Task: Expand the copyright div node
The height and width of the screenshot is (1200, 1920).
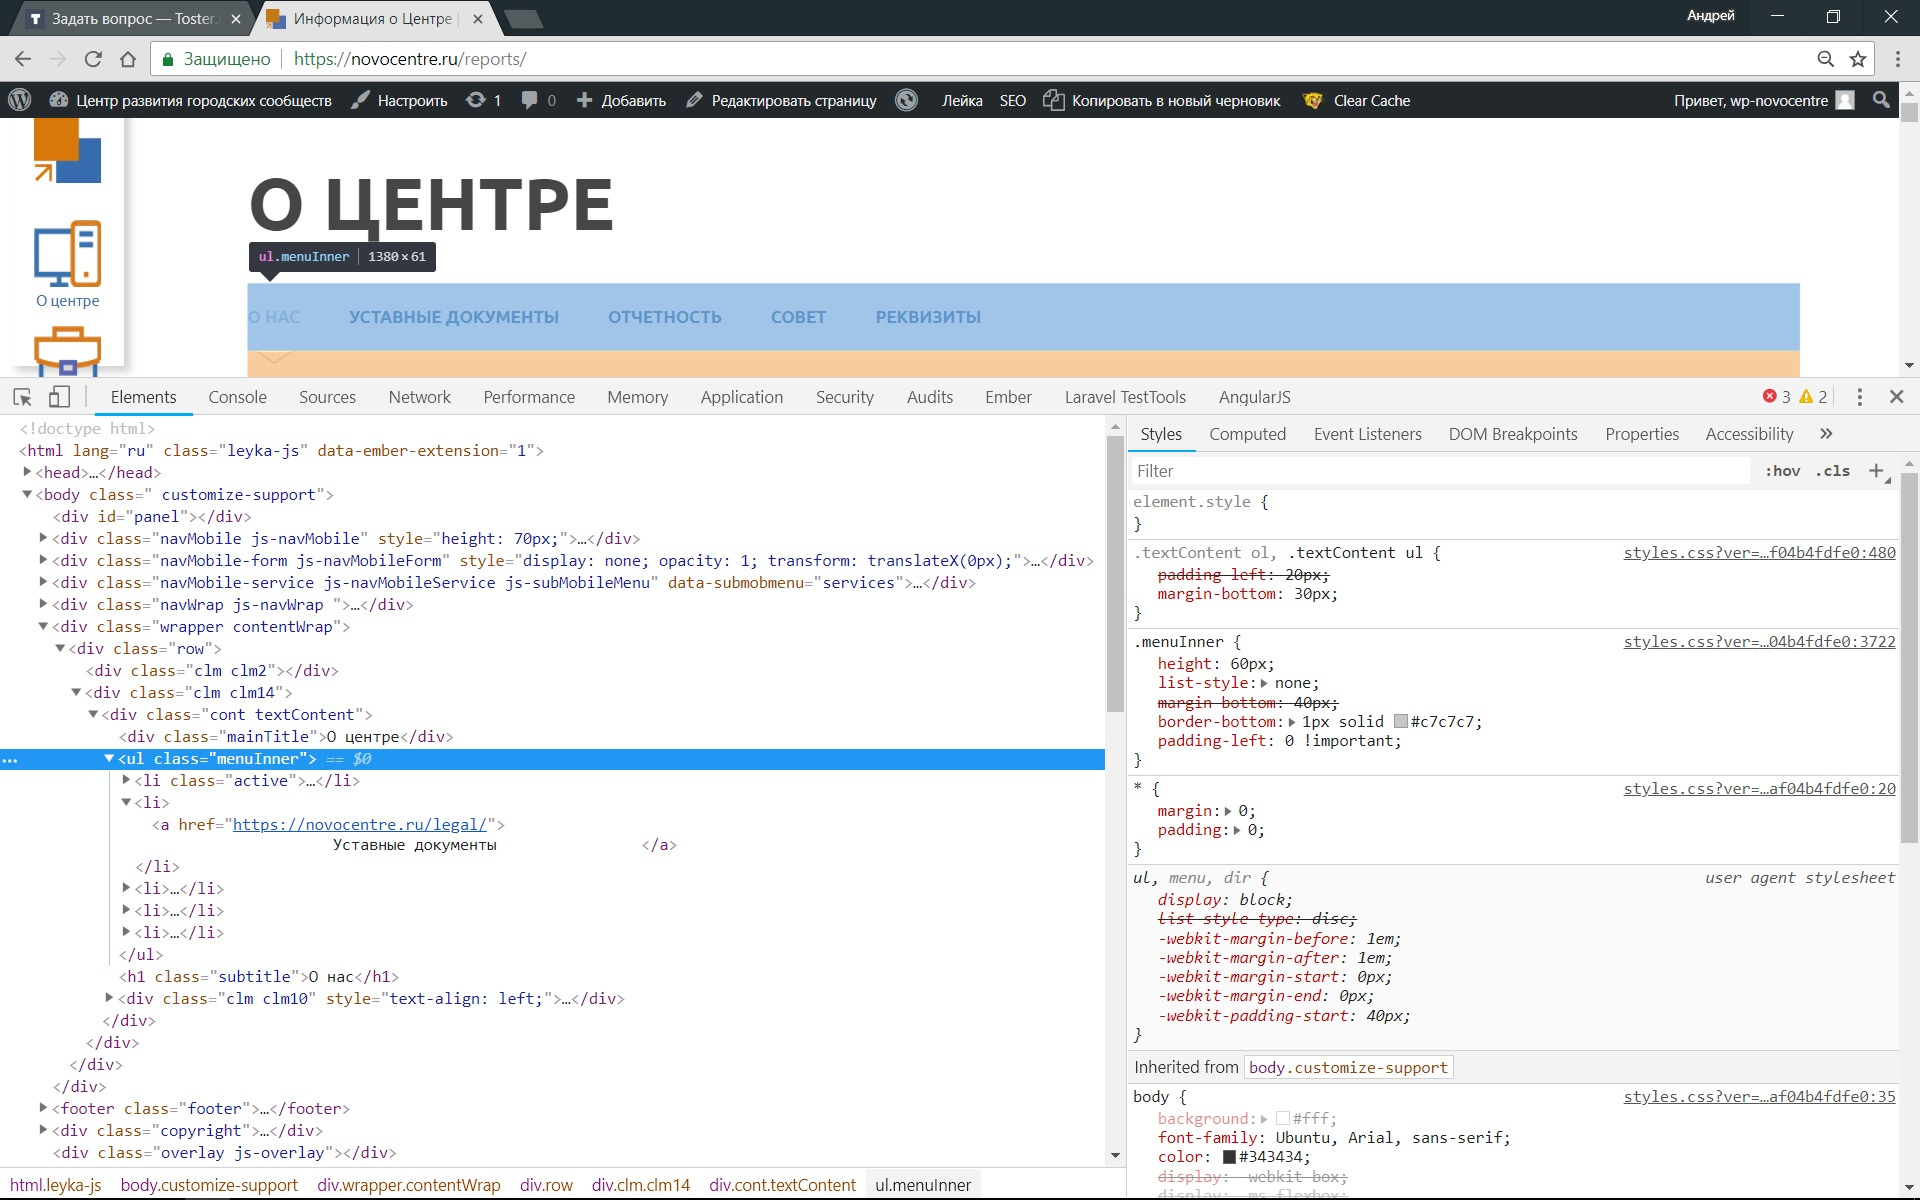Action: coord(43,1130)
